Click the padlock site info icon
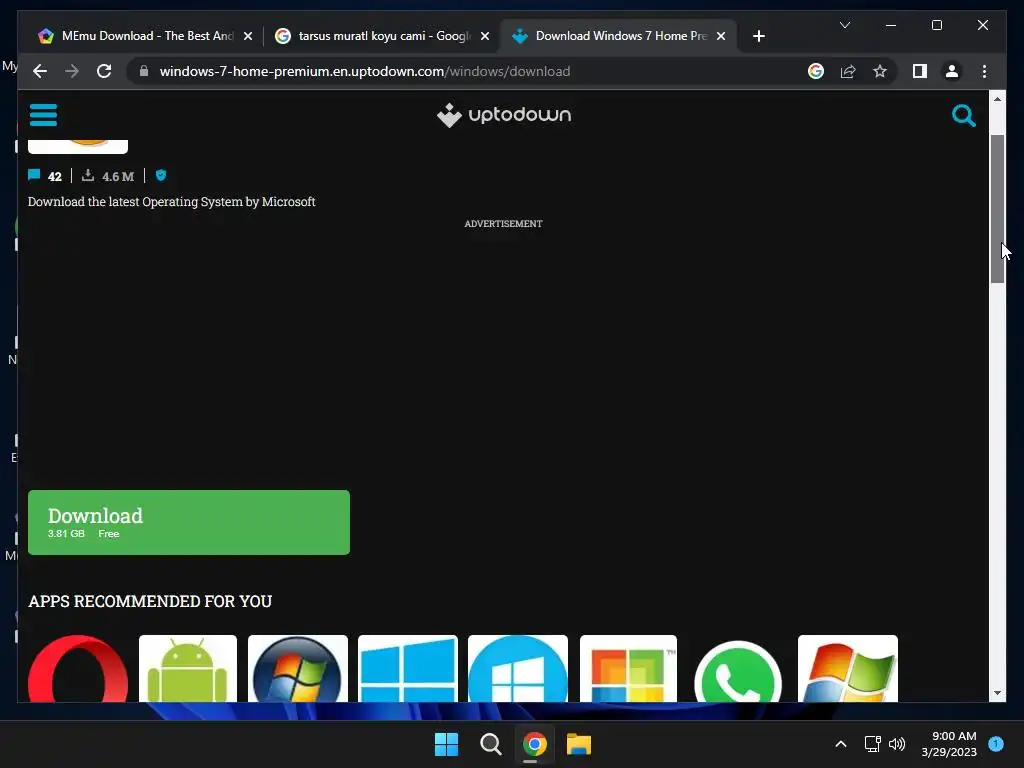The width and height of the screenshot is (1024, 768). [x=144, y=71]
